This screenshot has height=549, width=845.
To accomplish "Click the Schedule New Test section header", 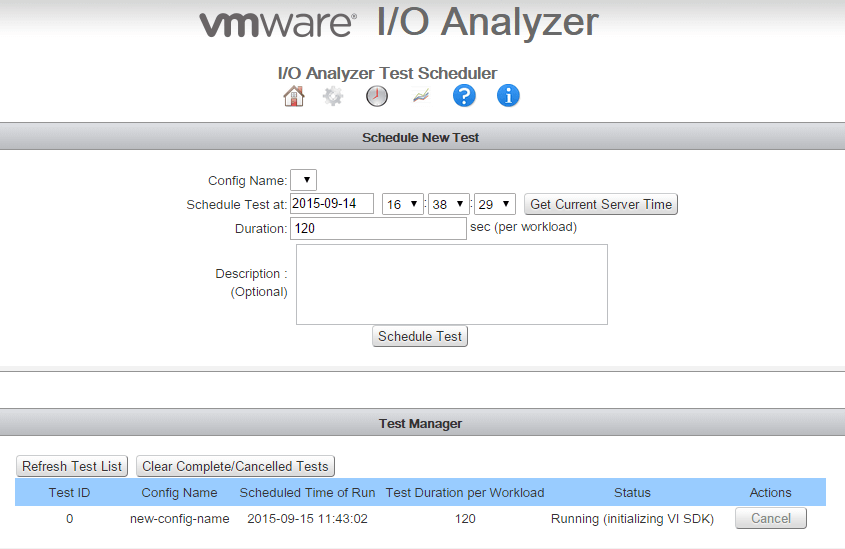I will pos(420,137).
